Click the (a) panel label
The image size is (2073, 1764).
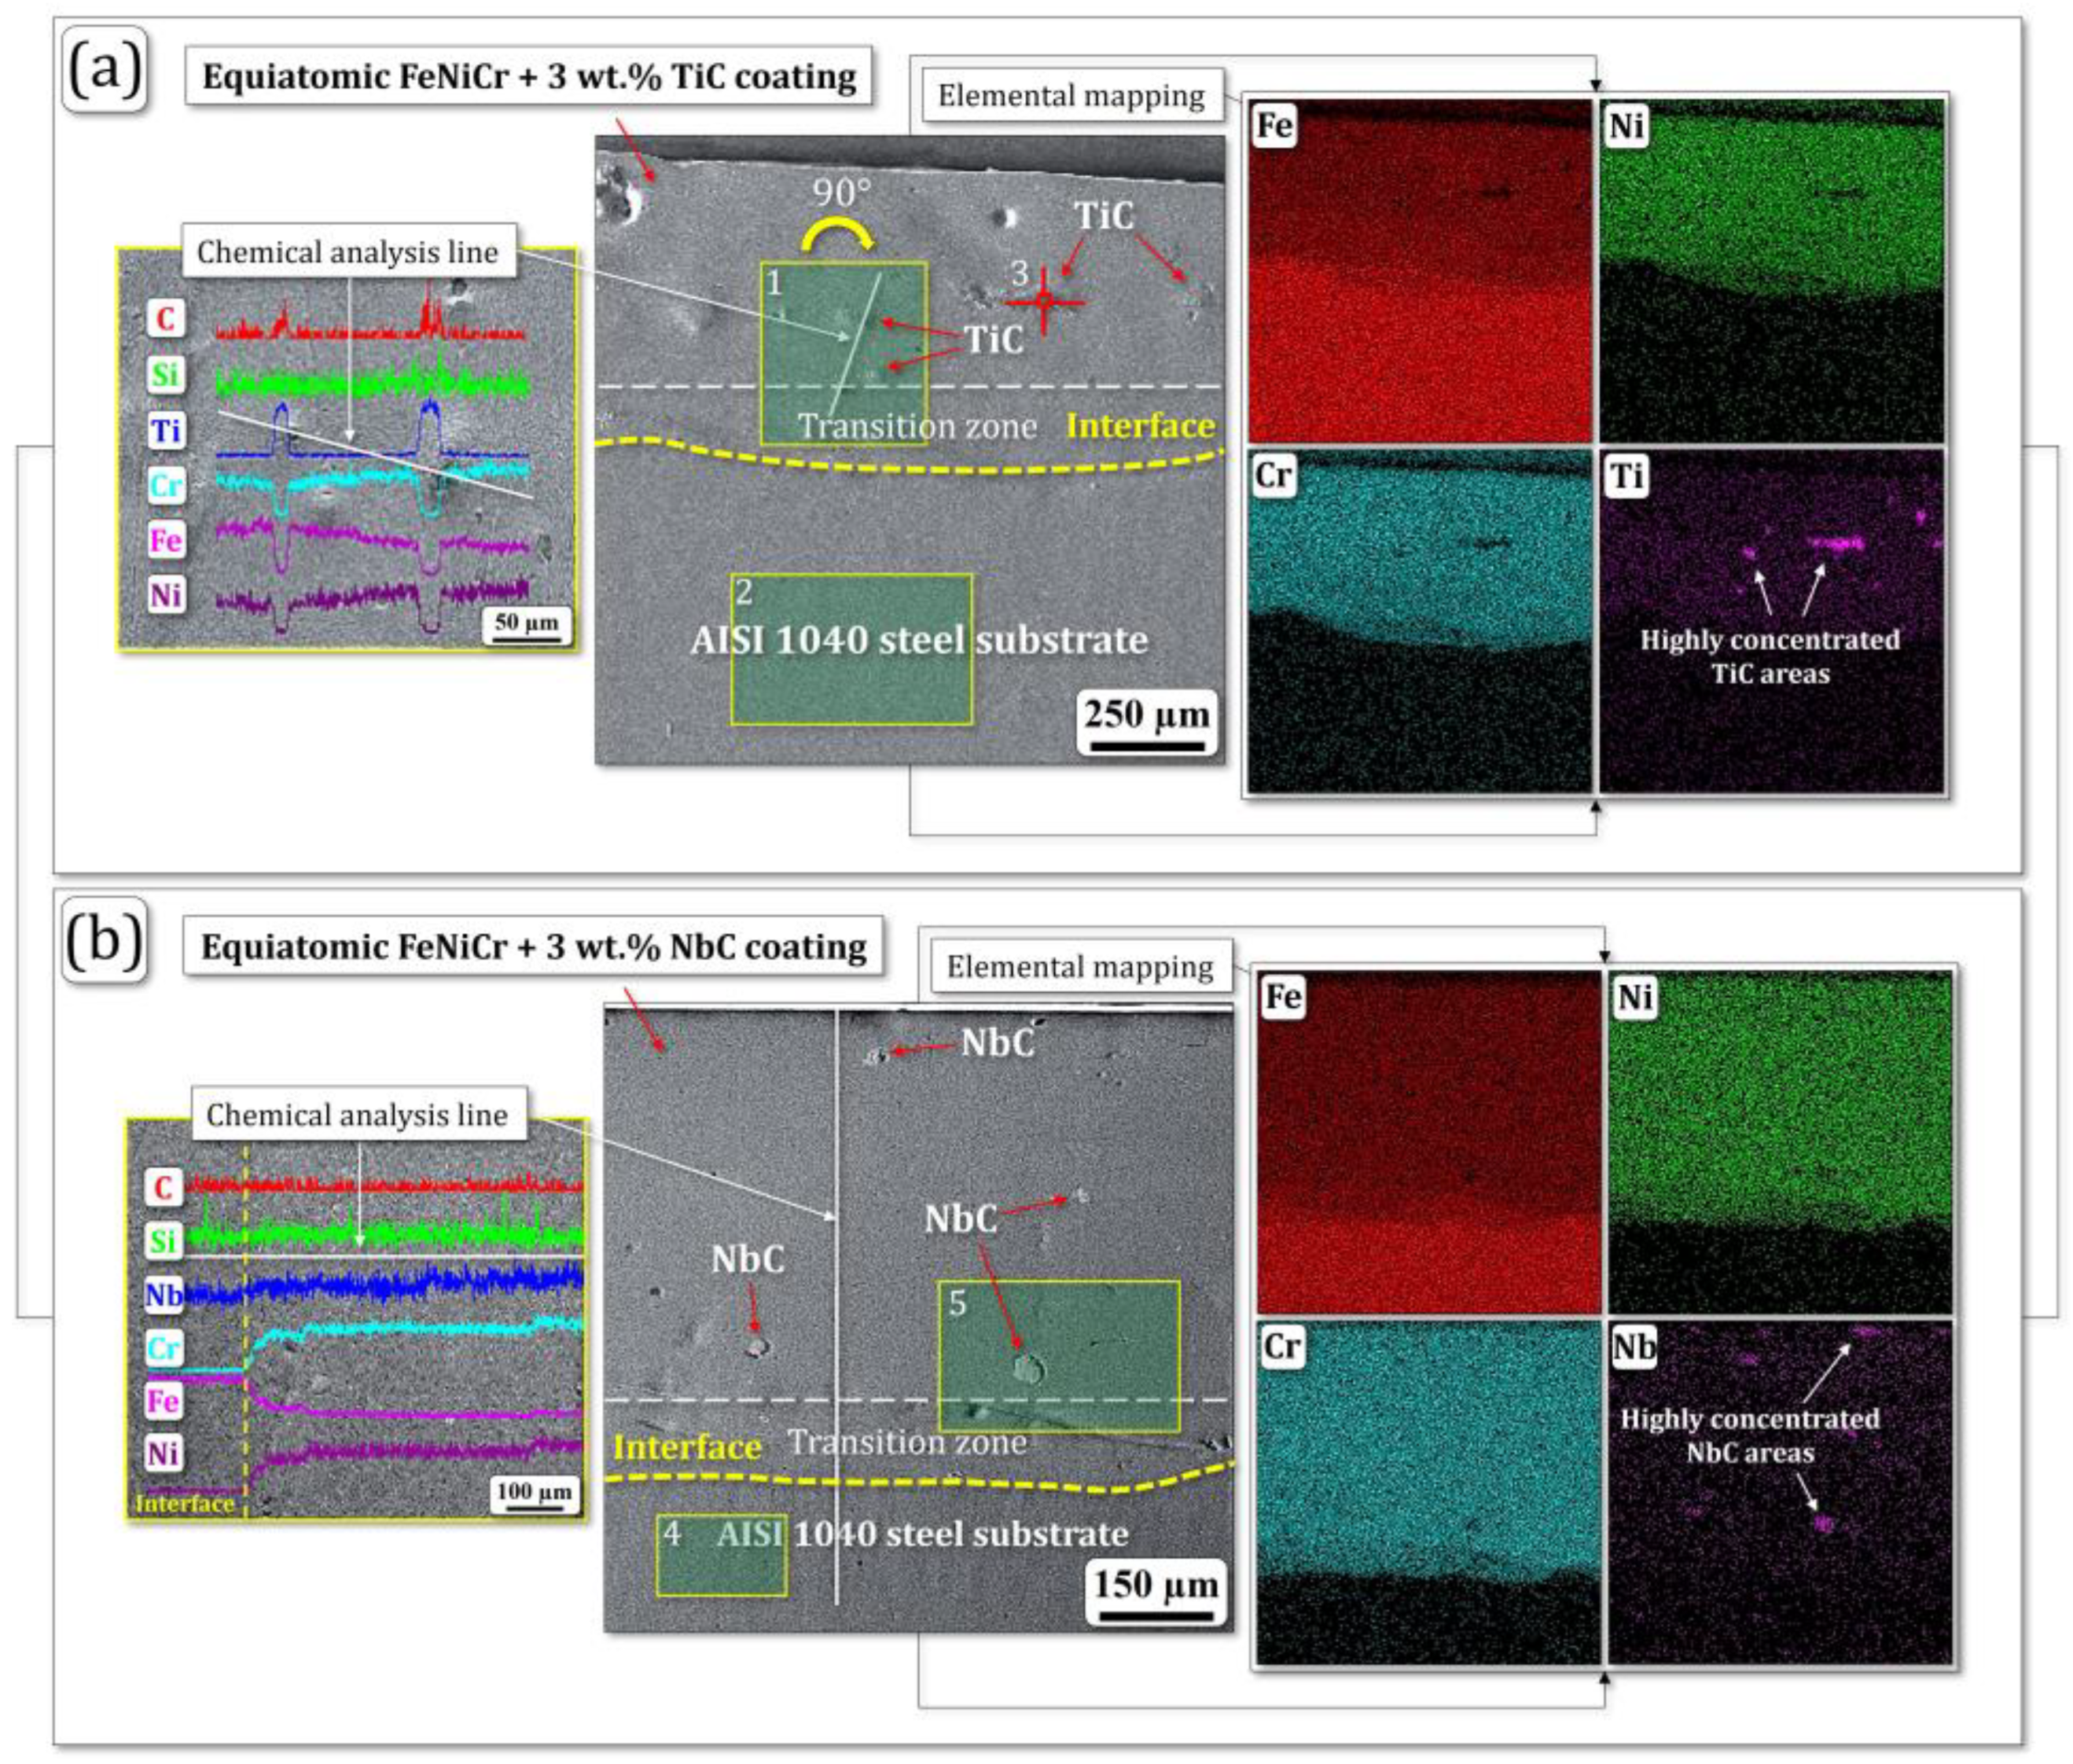[x=105, y=70]
